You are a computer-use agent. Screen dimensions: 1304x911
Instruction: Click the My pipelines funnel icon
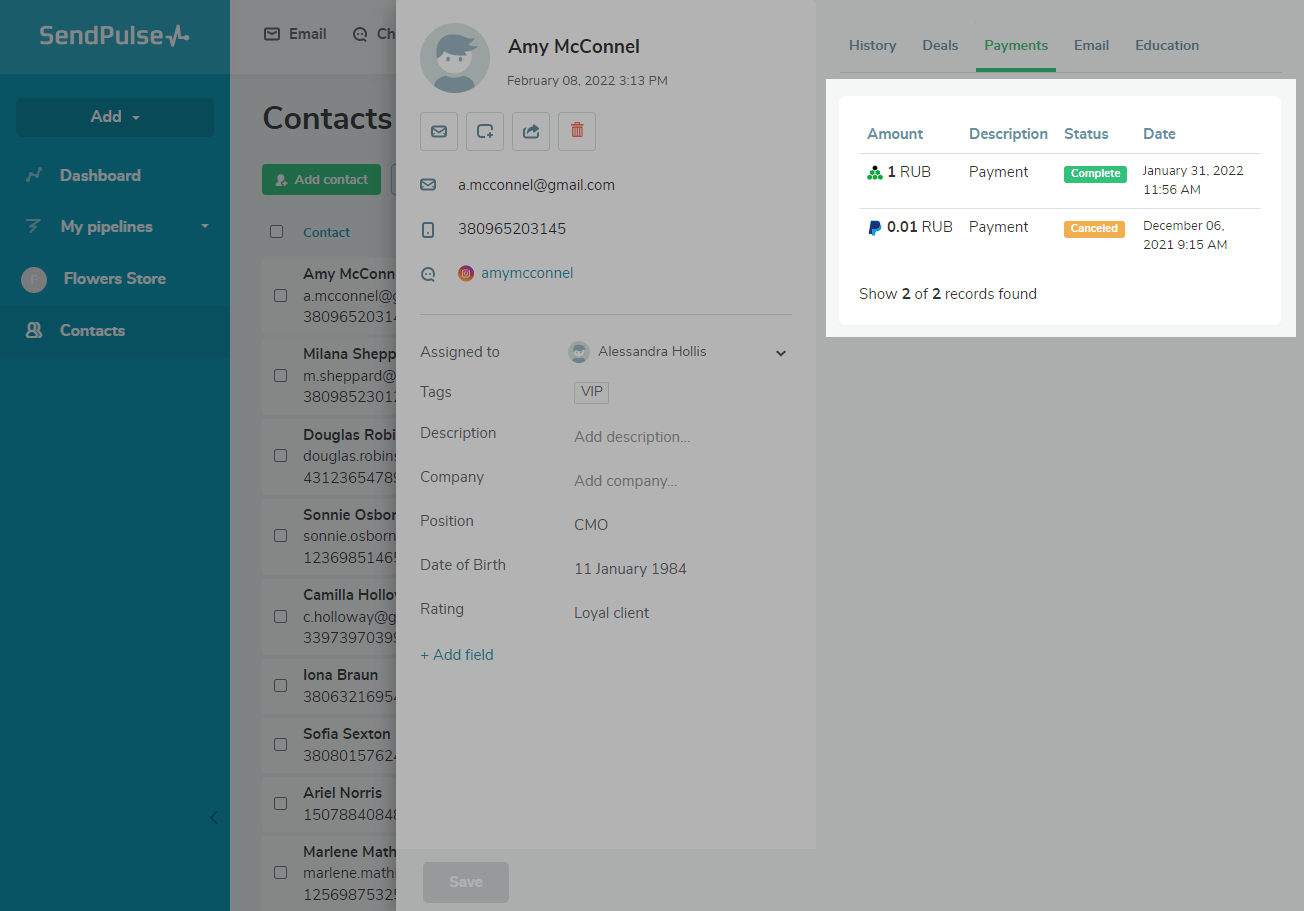click(x=34, y=227)
